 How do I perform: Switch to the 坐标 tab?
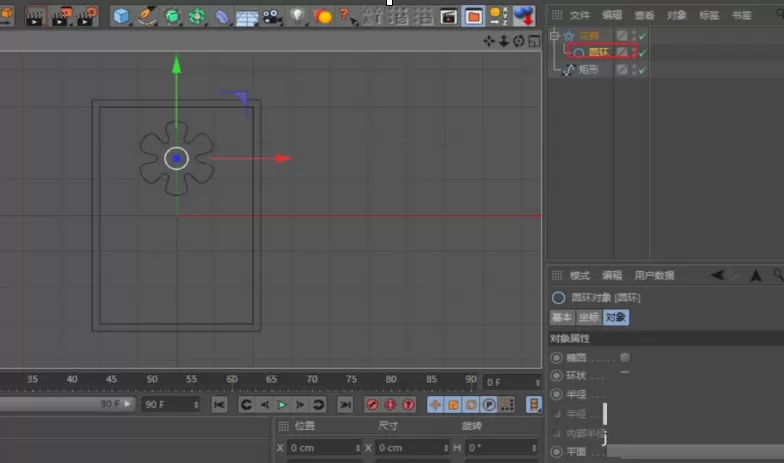point(589,318)
